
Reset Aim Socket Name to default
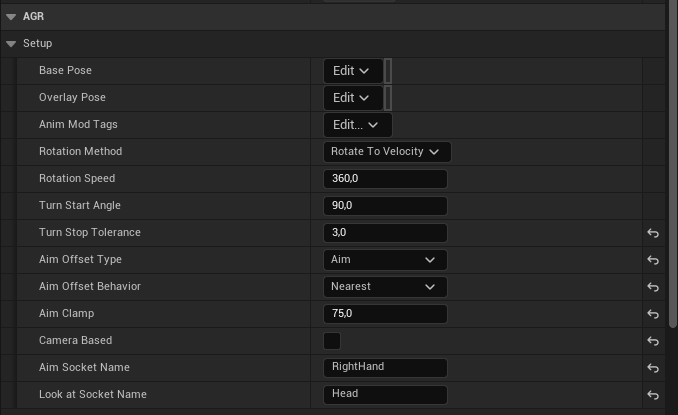pyautogui.click(x=653, y=368)
